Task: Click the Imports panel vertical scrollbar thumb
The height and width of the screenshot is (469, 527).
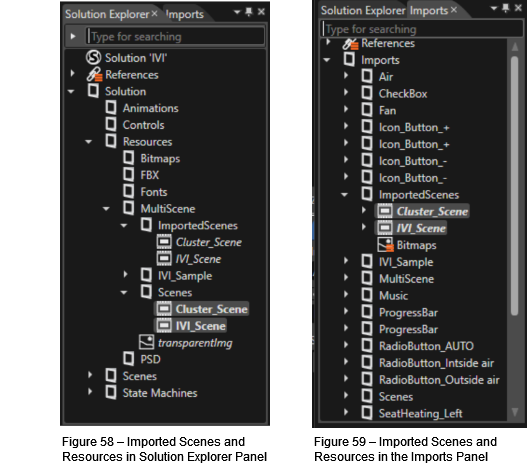Action: pos(515,186)
